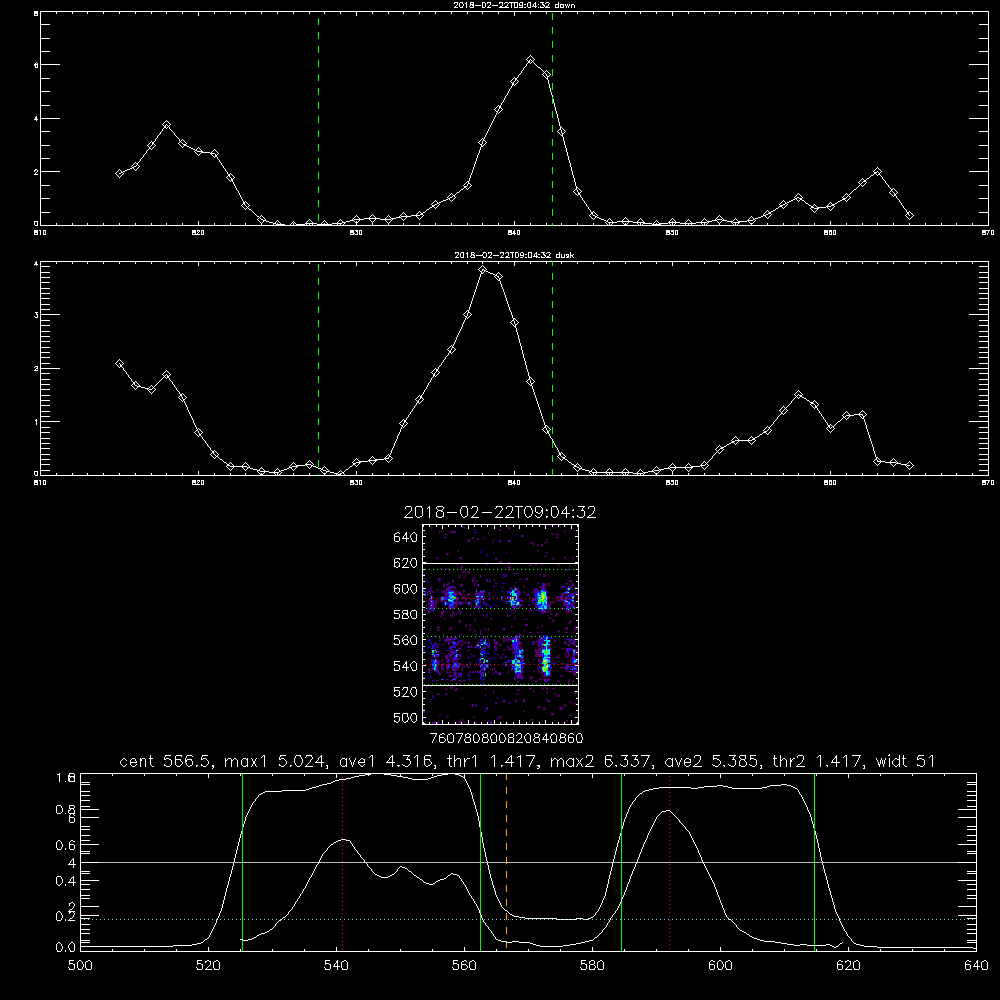Click the '500' x-axis label of the bottom plot
Image resolution: width=1000 pixels, height=1000 pixels.
(80, 966)
